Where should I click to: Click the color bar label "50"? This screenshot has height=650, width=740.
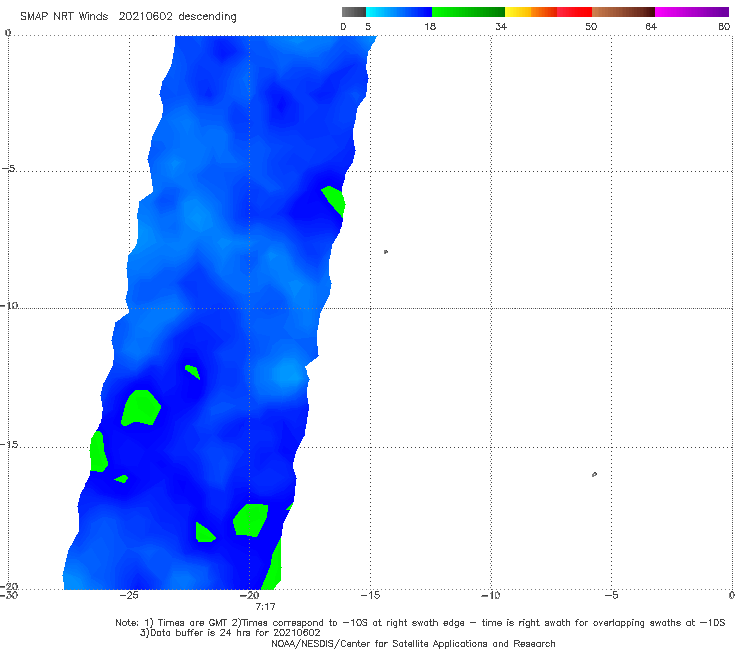(591, 26)
